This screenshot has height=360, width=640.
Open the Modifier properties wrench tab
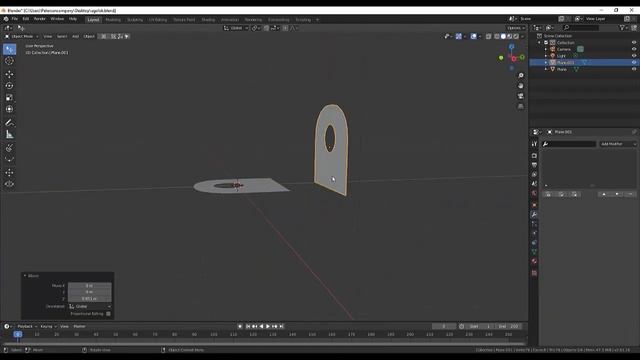[x=534, y=214]
